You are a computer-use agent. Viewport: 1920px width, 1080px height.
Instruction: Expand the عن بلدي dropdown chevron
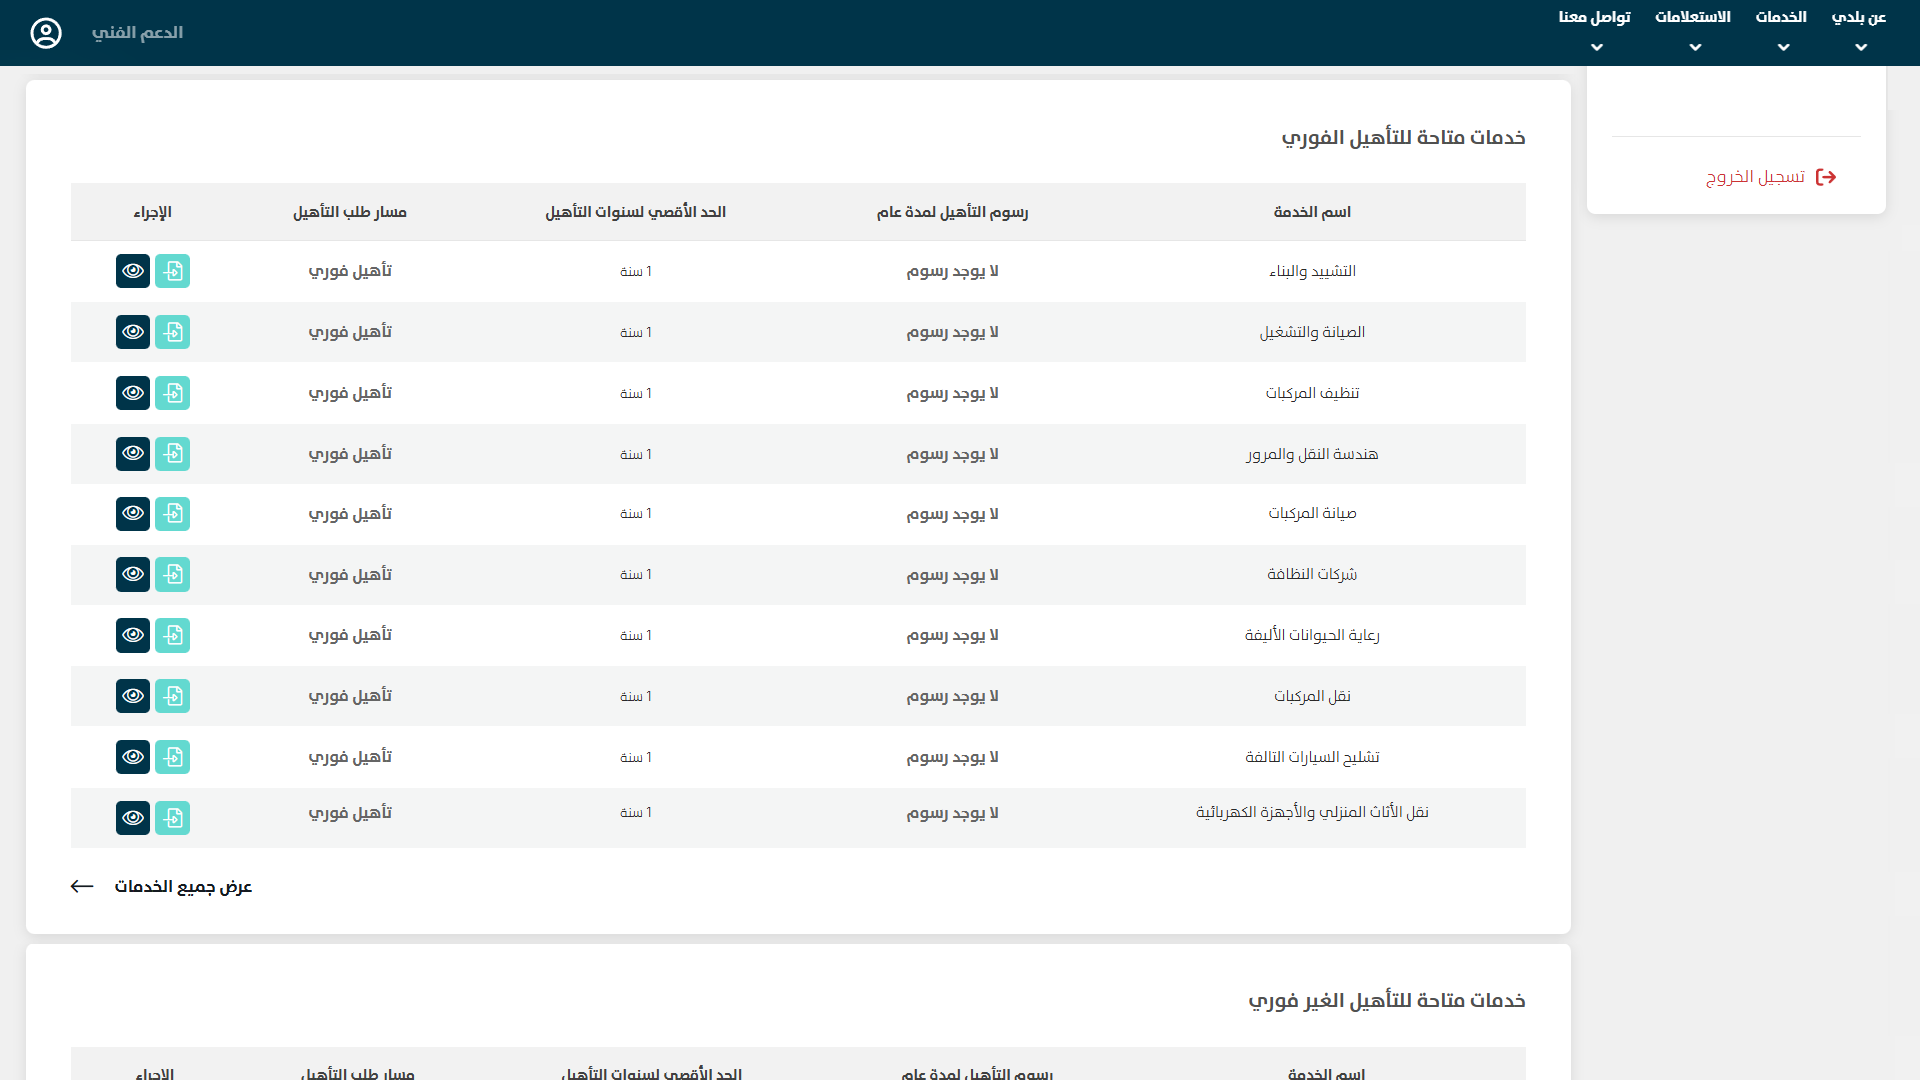(x=1860, y=47)
